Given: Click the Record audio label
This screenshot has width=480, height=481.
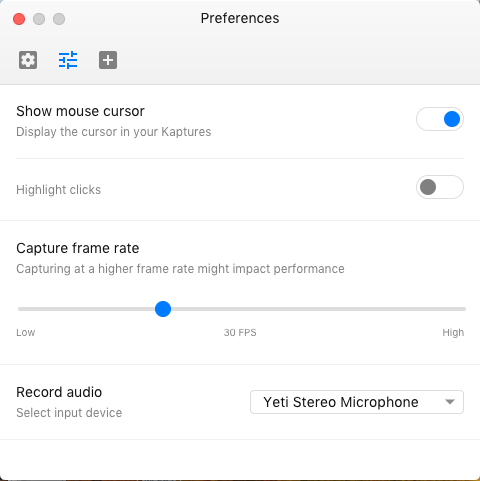Looking at the screenshot, I should click(x=59, y=392).
